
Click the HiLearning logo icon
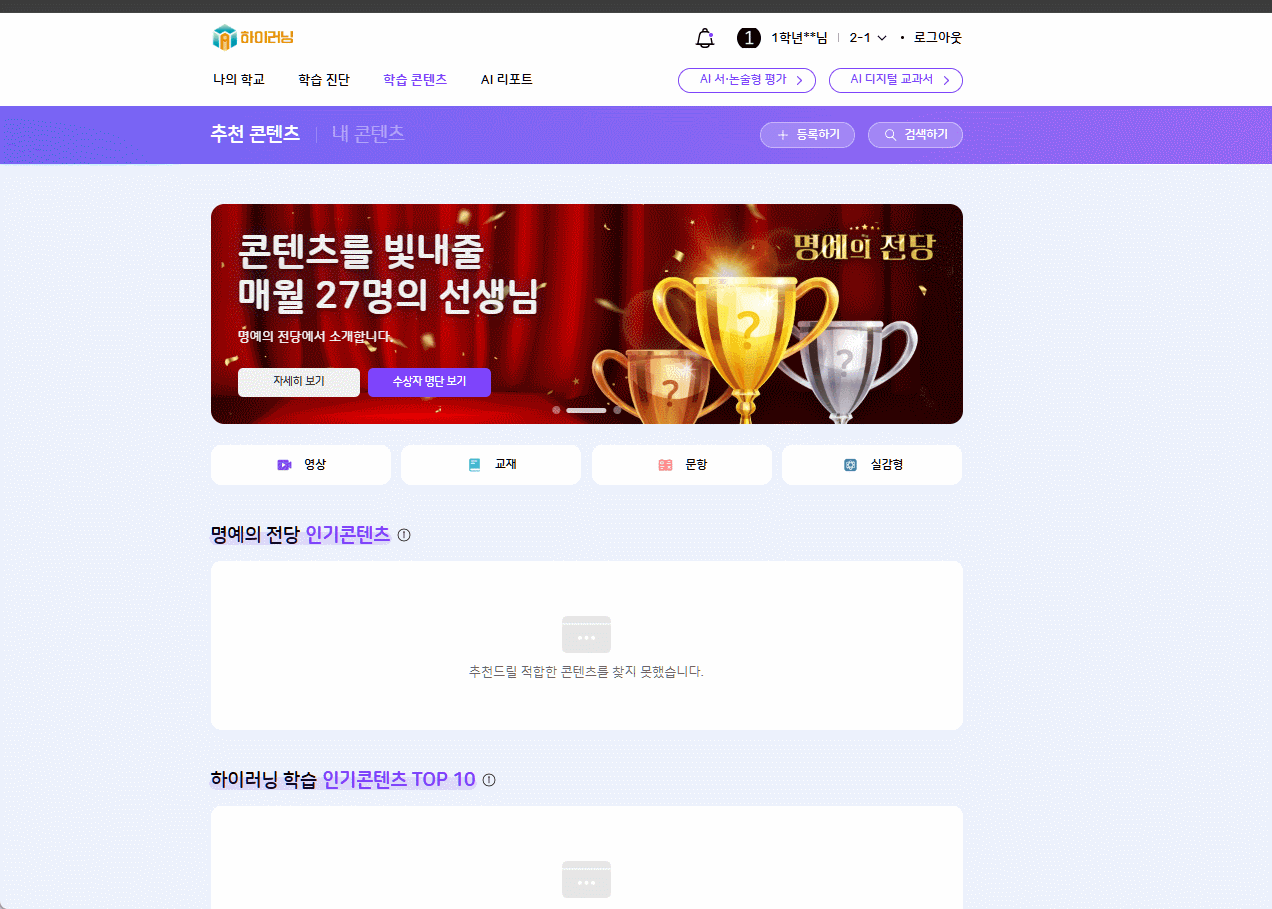(224, 38)
